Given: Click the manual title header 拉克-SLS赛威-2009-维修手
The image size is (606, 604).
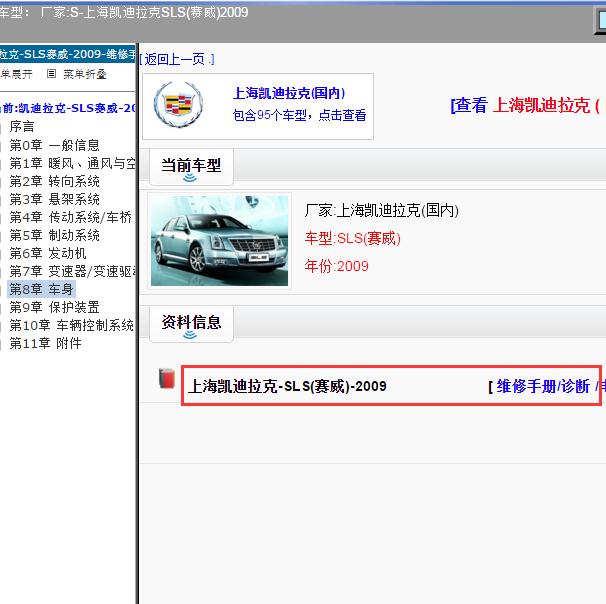Looking at the screenshot, I should pyautogui.click(x=68, y=54).
